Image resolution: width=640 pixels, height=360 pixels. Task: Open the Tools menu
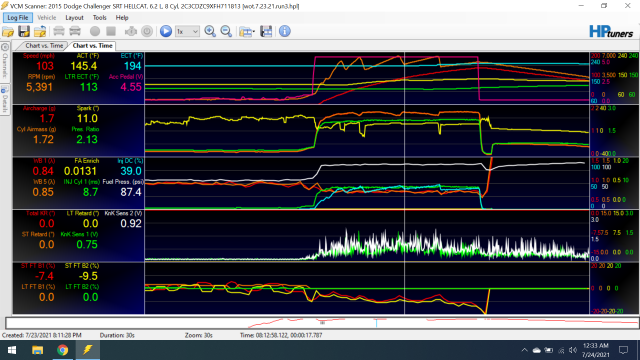(99, 18)
